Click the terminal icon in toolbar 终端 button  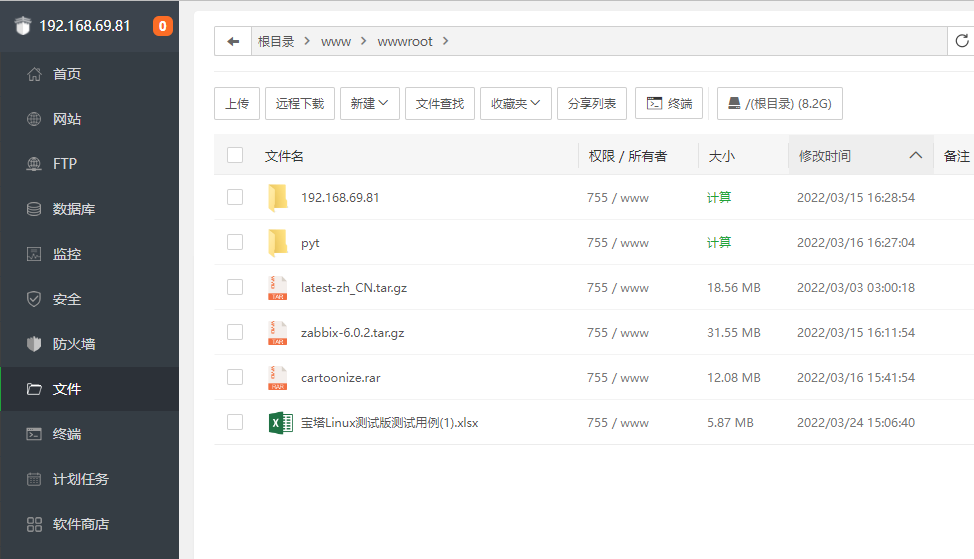tap(654, 103)
